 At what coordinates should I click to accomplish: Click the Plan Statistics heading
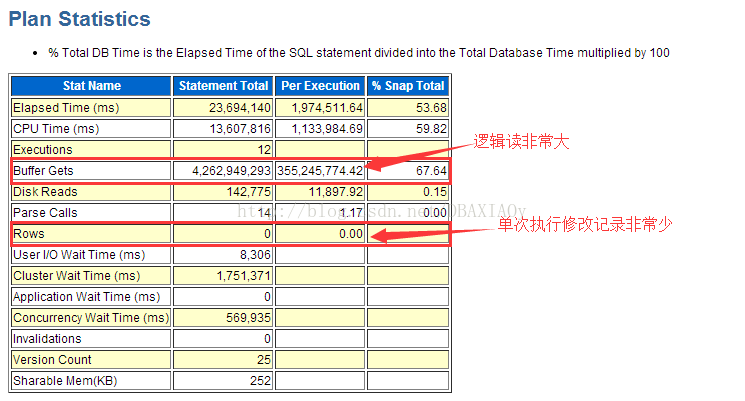click(x=79, y=19)
